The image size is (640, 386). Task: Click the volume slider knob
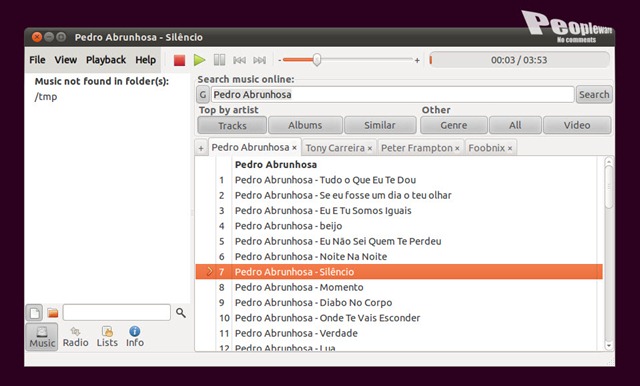[317, 60]
